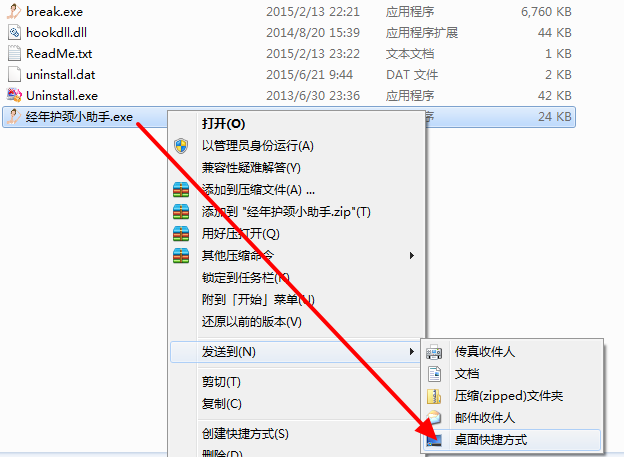Click the shield icon beside run as administrator
Image resolution: width=624 pixels, height=457 pixels.
181,146
